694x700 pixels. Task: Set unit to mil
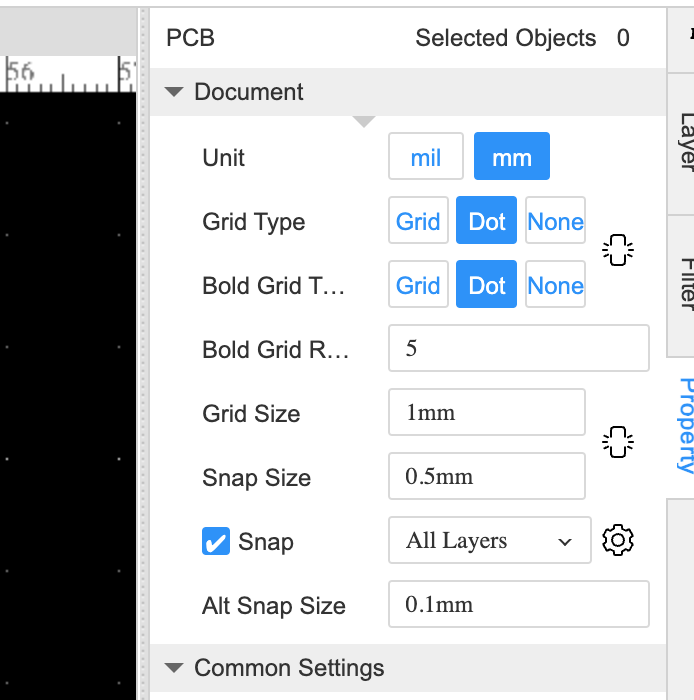pyautogui.click(x=426, y=156)
